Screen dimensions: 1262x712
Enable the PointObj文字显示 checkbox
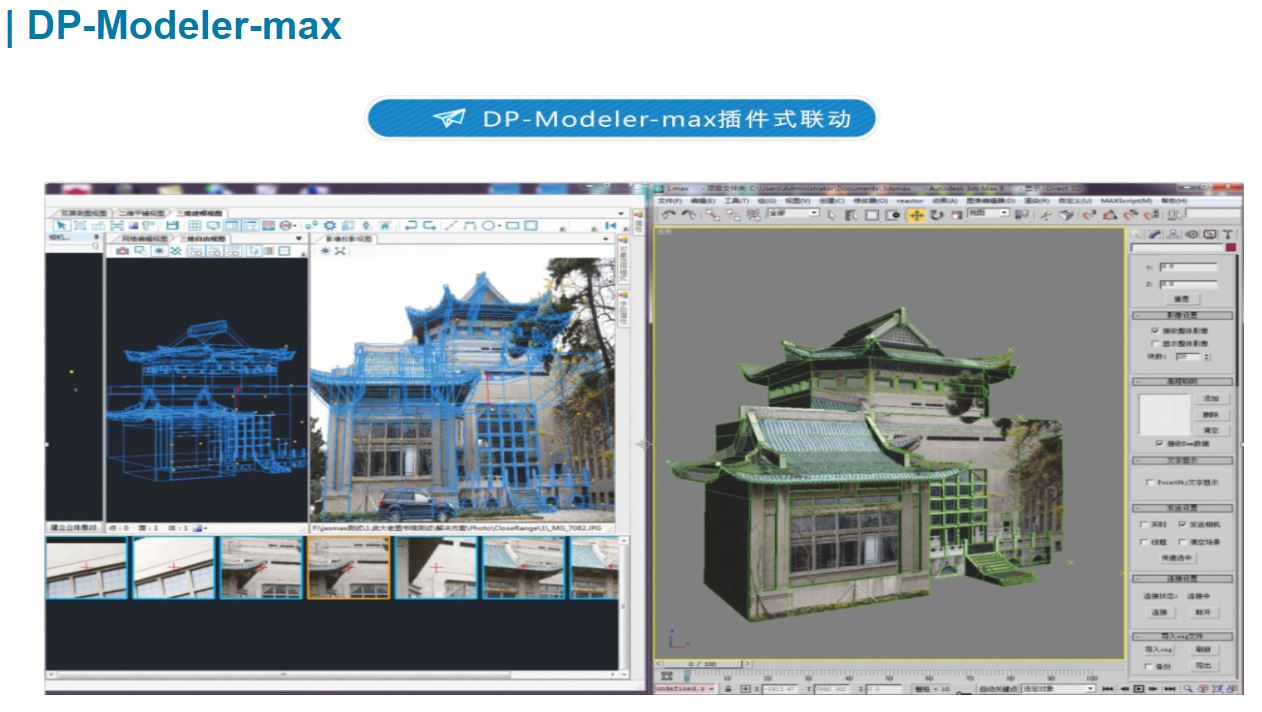click(x=1150, y=482)
